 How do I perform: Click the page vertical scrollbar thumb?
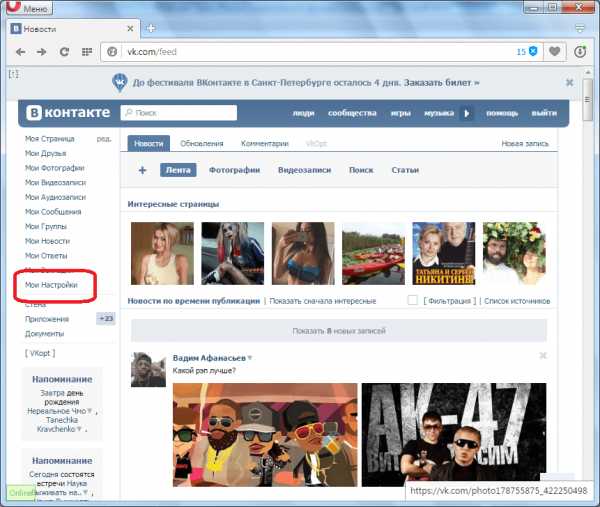point(587,100)
